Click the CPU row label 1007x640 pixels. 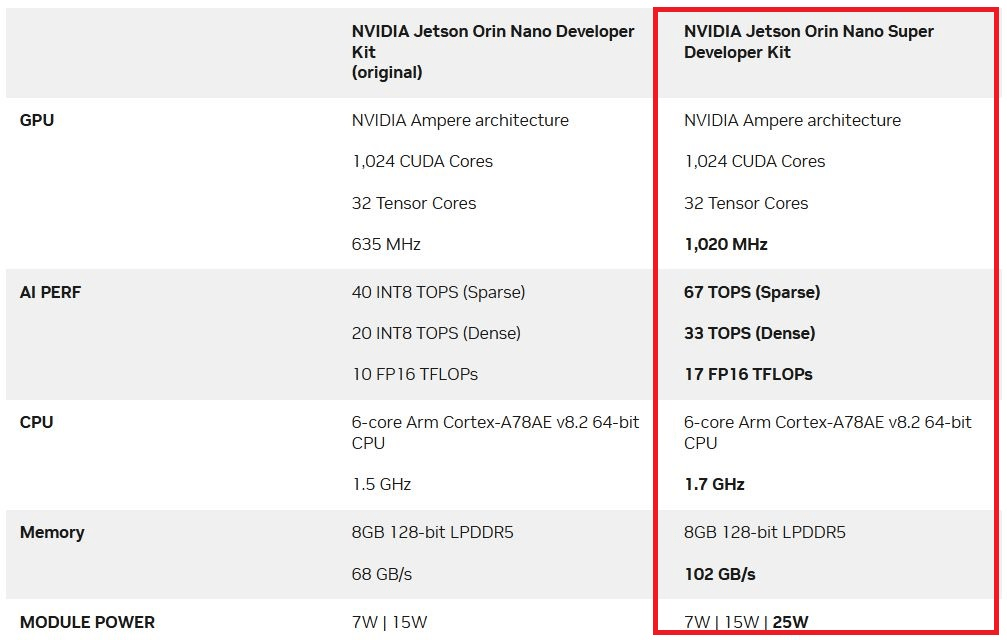(37, 422)
